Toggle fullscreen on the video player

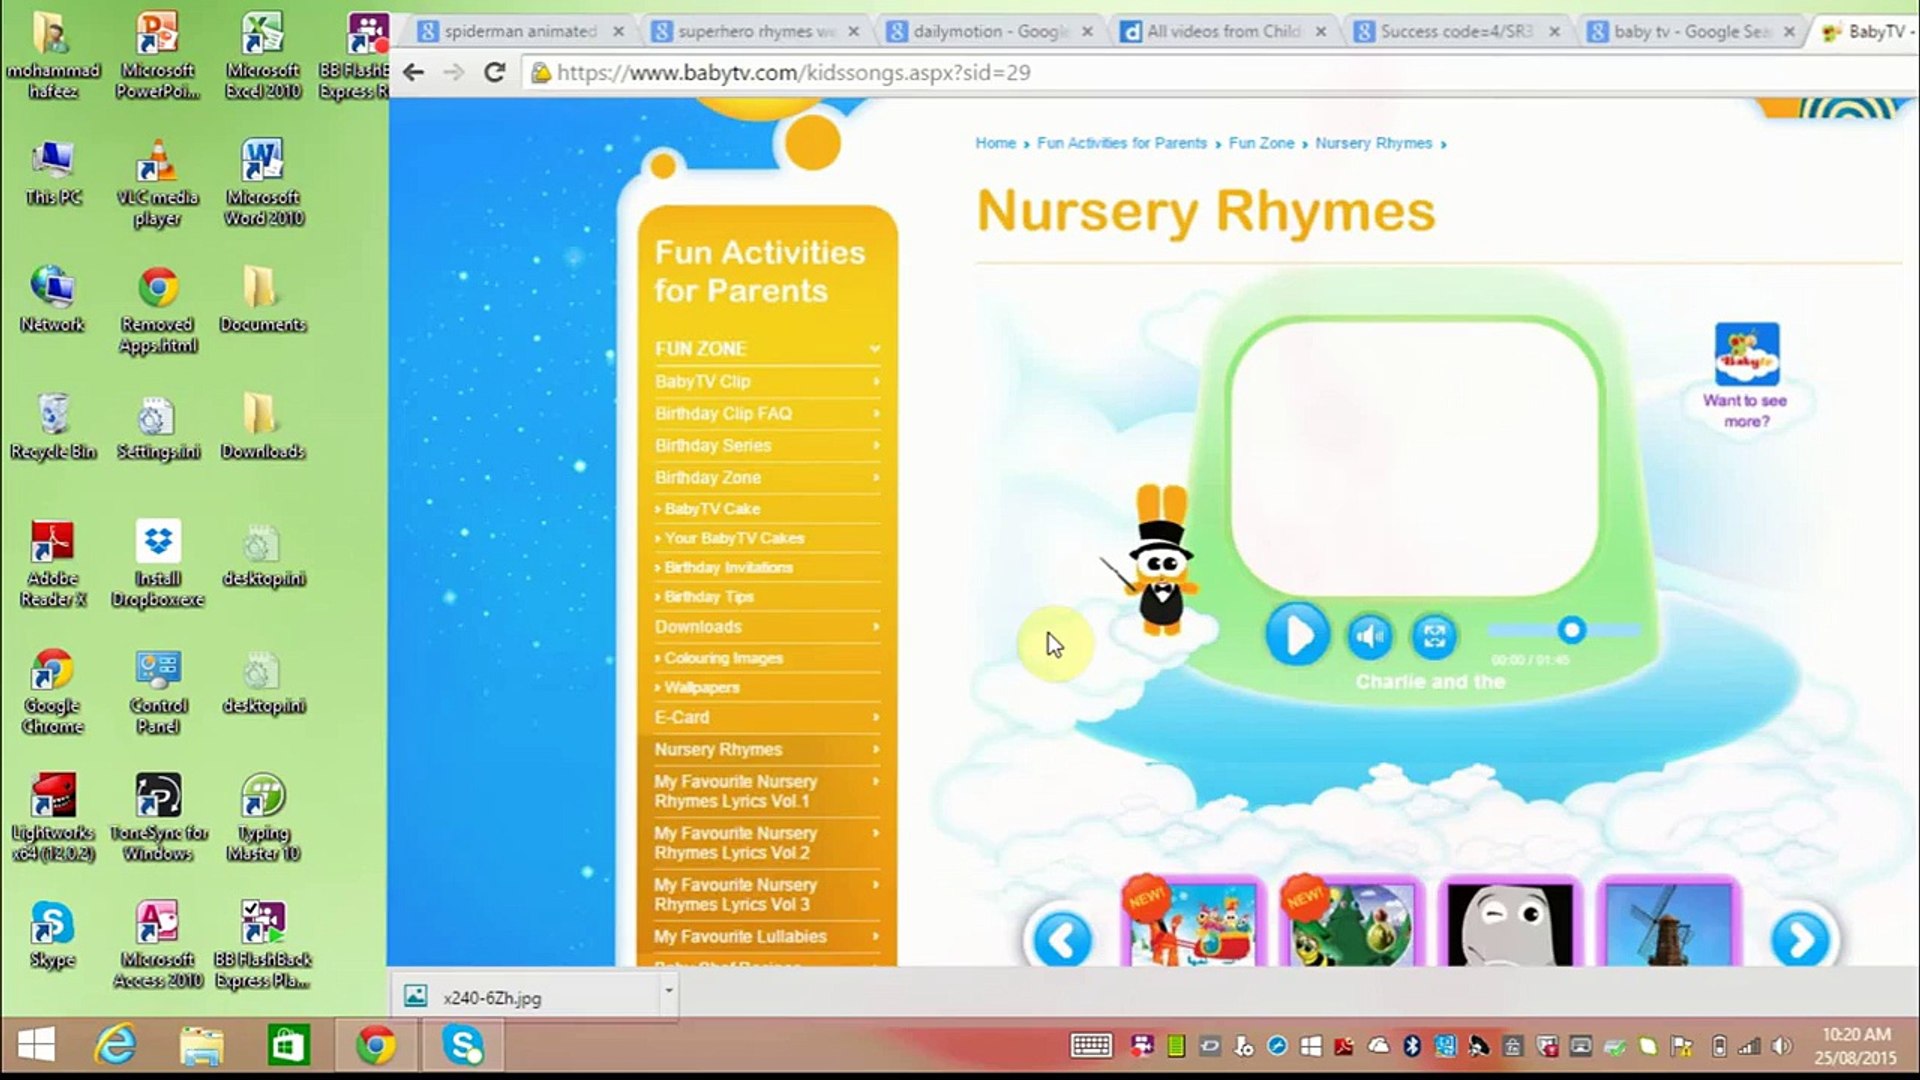point(1434,636)
